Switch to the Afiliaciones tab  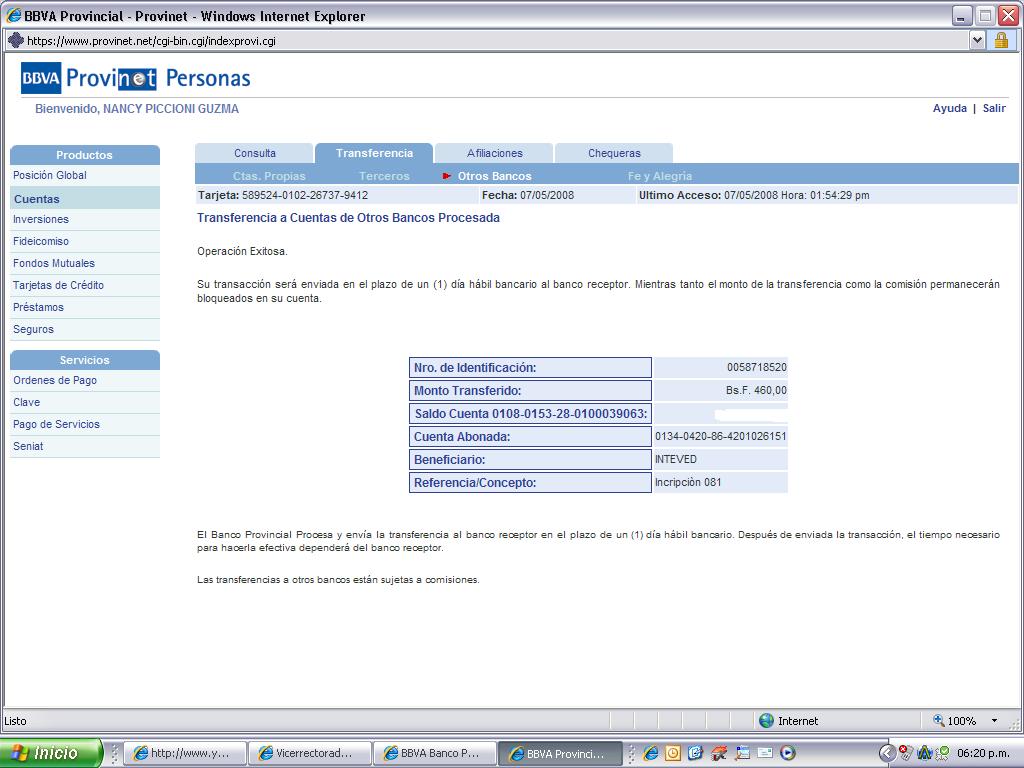pos(494,153)
